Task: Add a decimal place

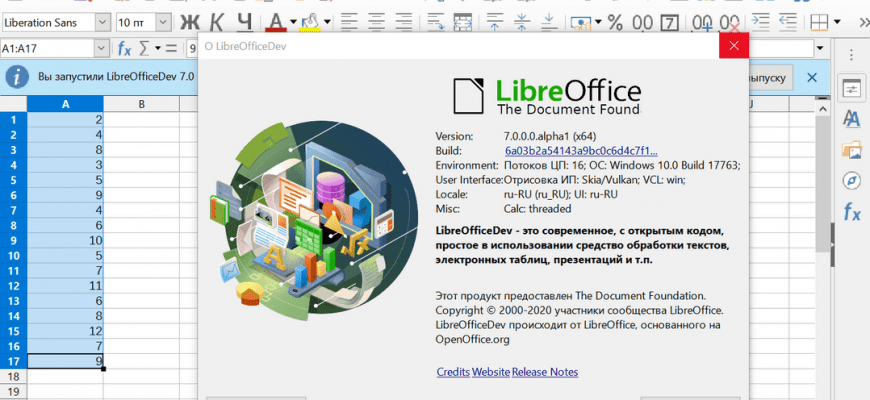Action: pyautogui.click(x=701, y=22)
